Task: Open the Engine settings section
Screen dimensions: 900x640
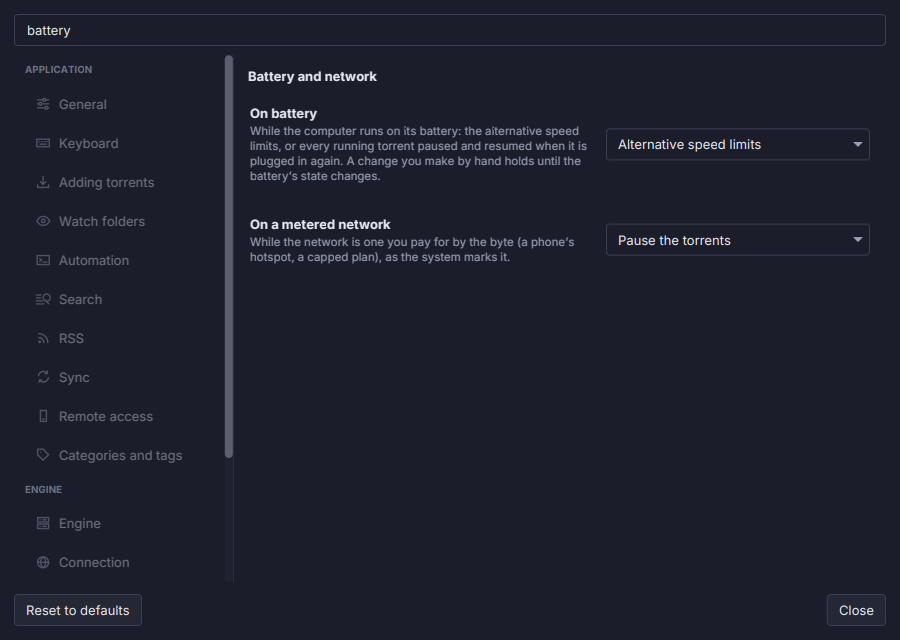Action: coord(121,523)
